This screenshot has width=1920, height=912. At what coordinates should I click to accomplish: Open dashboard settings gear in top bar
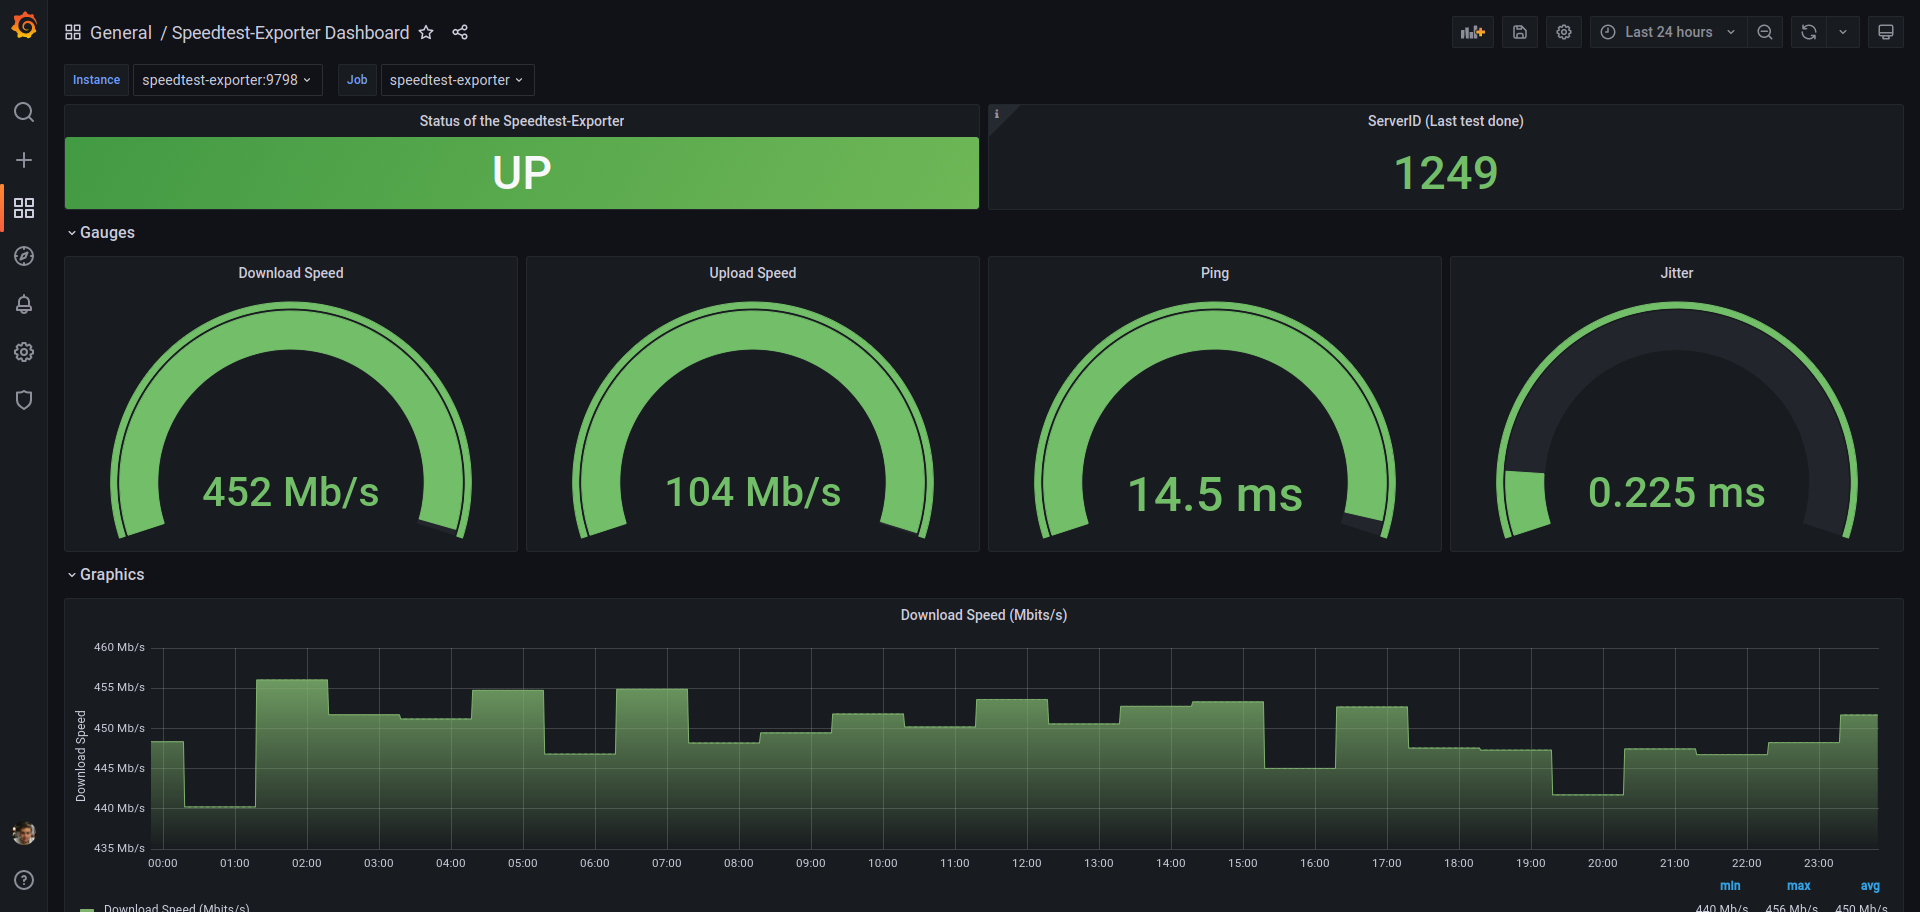point(1564,32)
